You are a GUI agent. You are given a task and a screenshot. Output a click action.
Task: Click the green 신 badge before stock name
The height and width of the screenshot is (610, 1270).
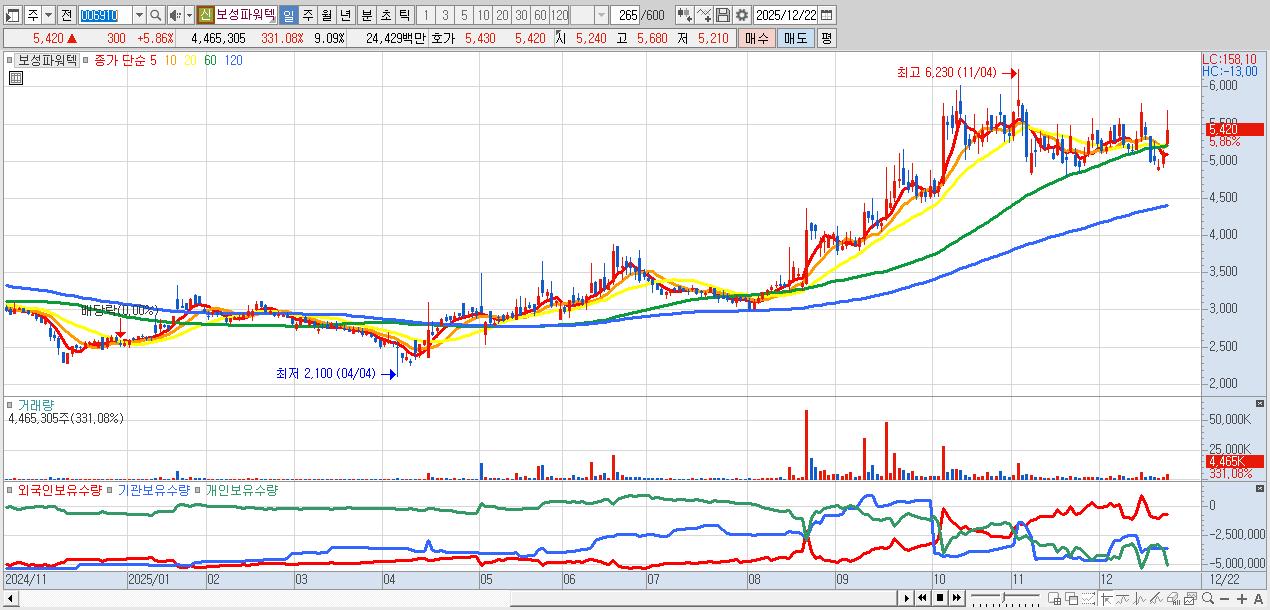tap(204, 15)
